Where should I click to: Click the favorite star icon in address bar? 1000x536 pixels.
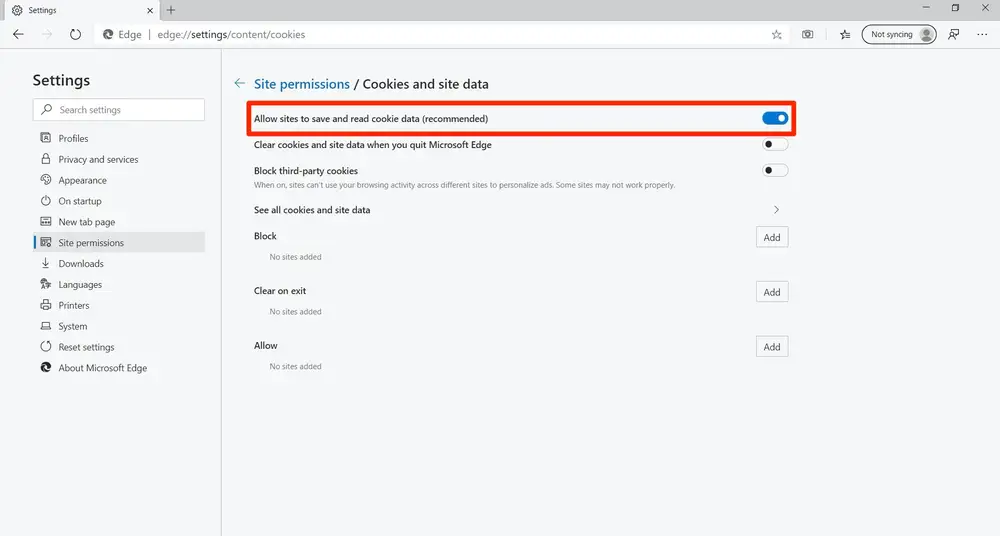pos(777,34)
